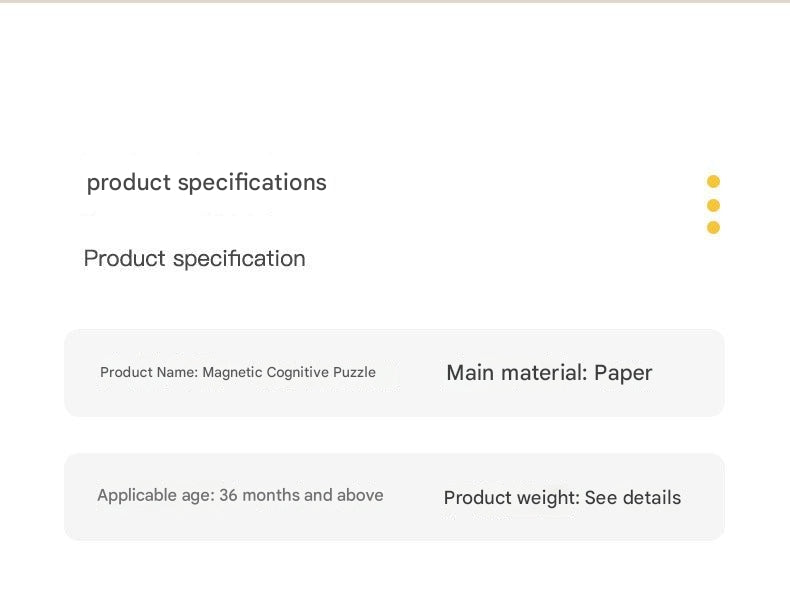This screenshot has width=790, height=593.
Task: Click the word 'Product' in the subtitle
Action: pyautogui.click(x=124, y=258)
